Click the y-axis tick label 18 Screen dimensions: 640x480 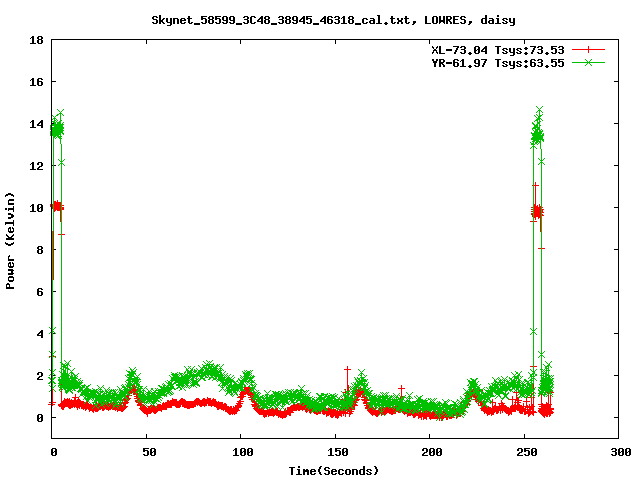point(36,40)
